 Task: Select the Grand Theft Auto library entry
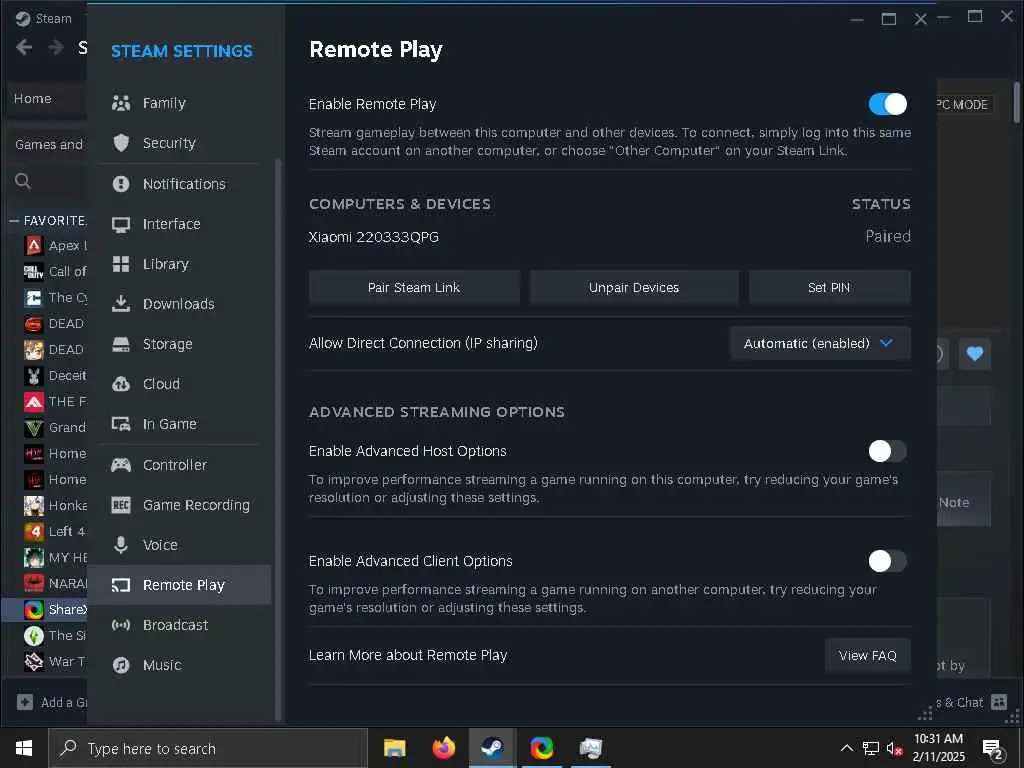click(46, 428)
